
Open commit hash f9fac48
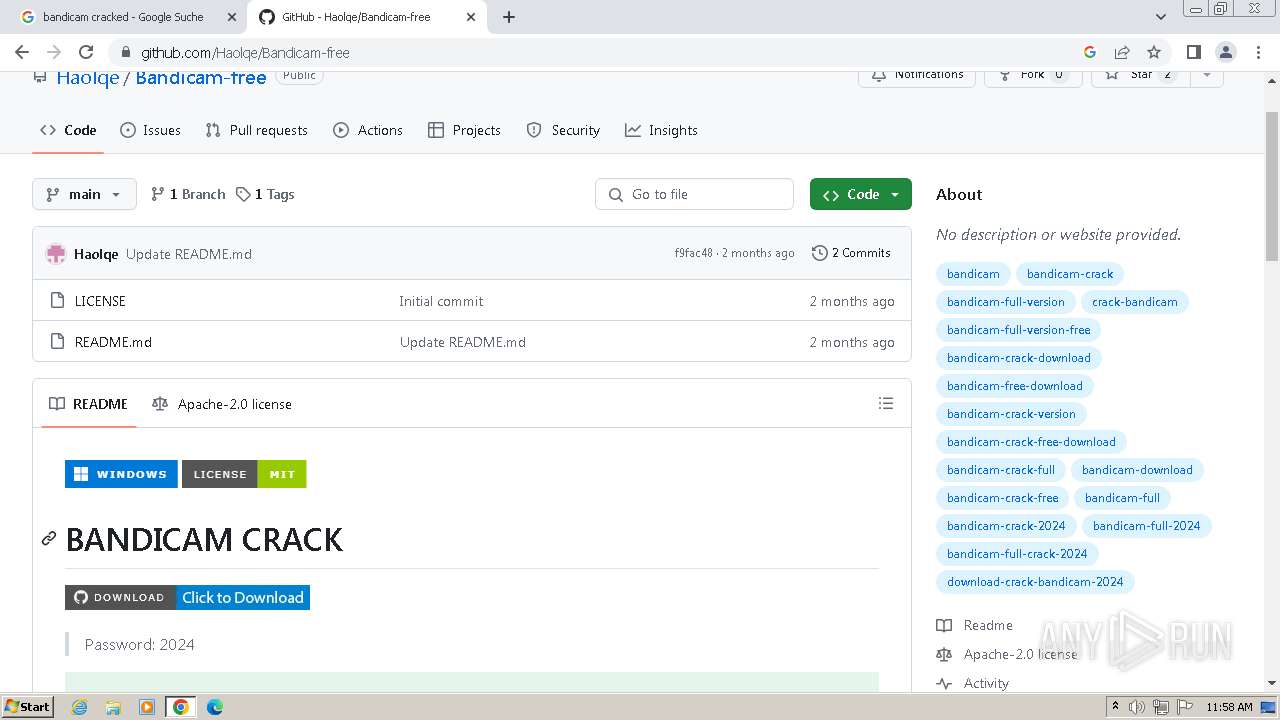tap(693, 253)
